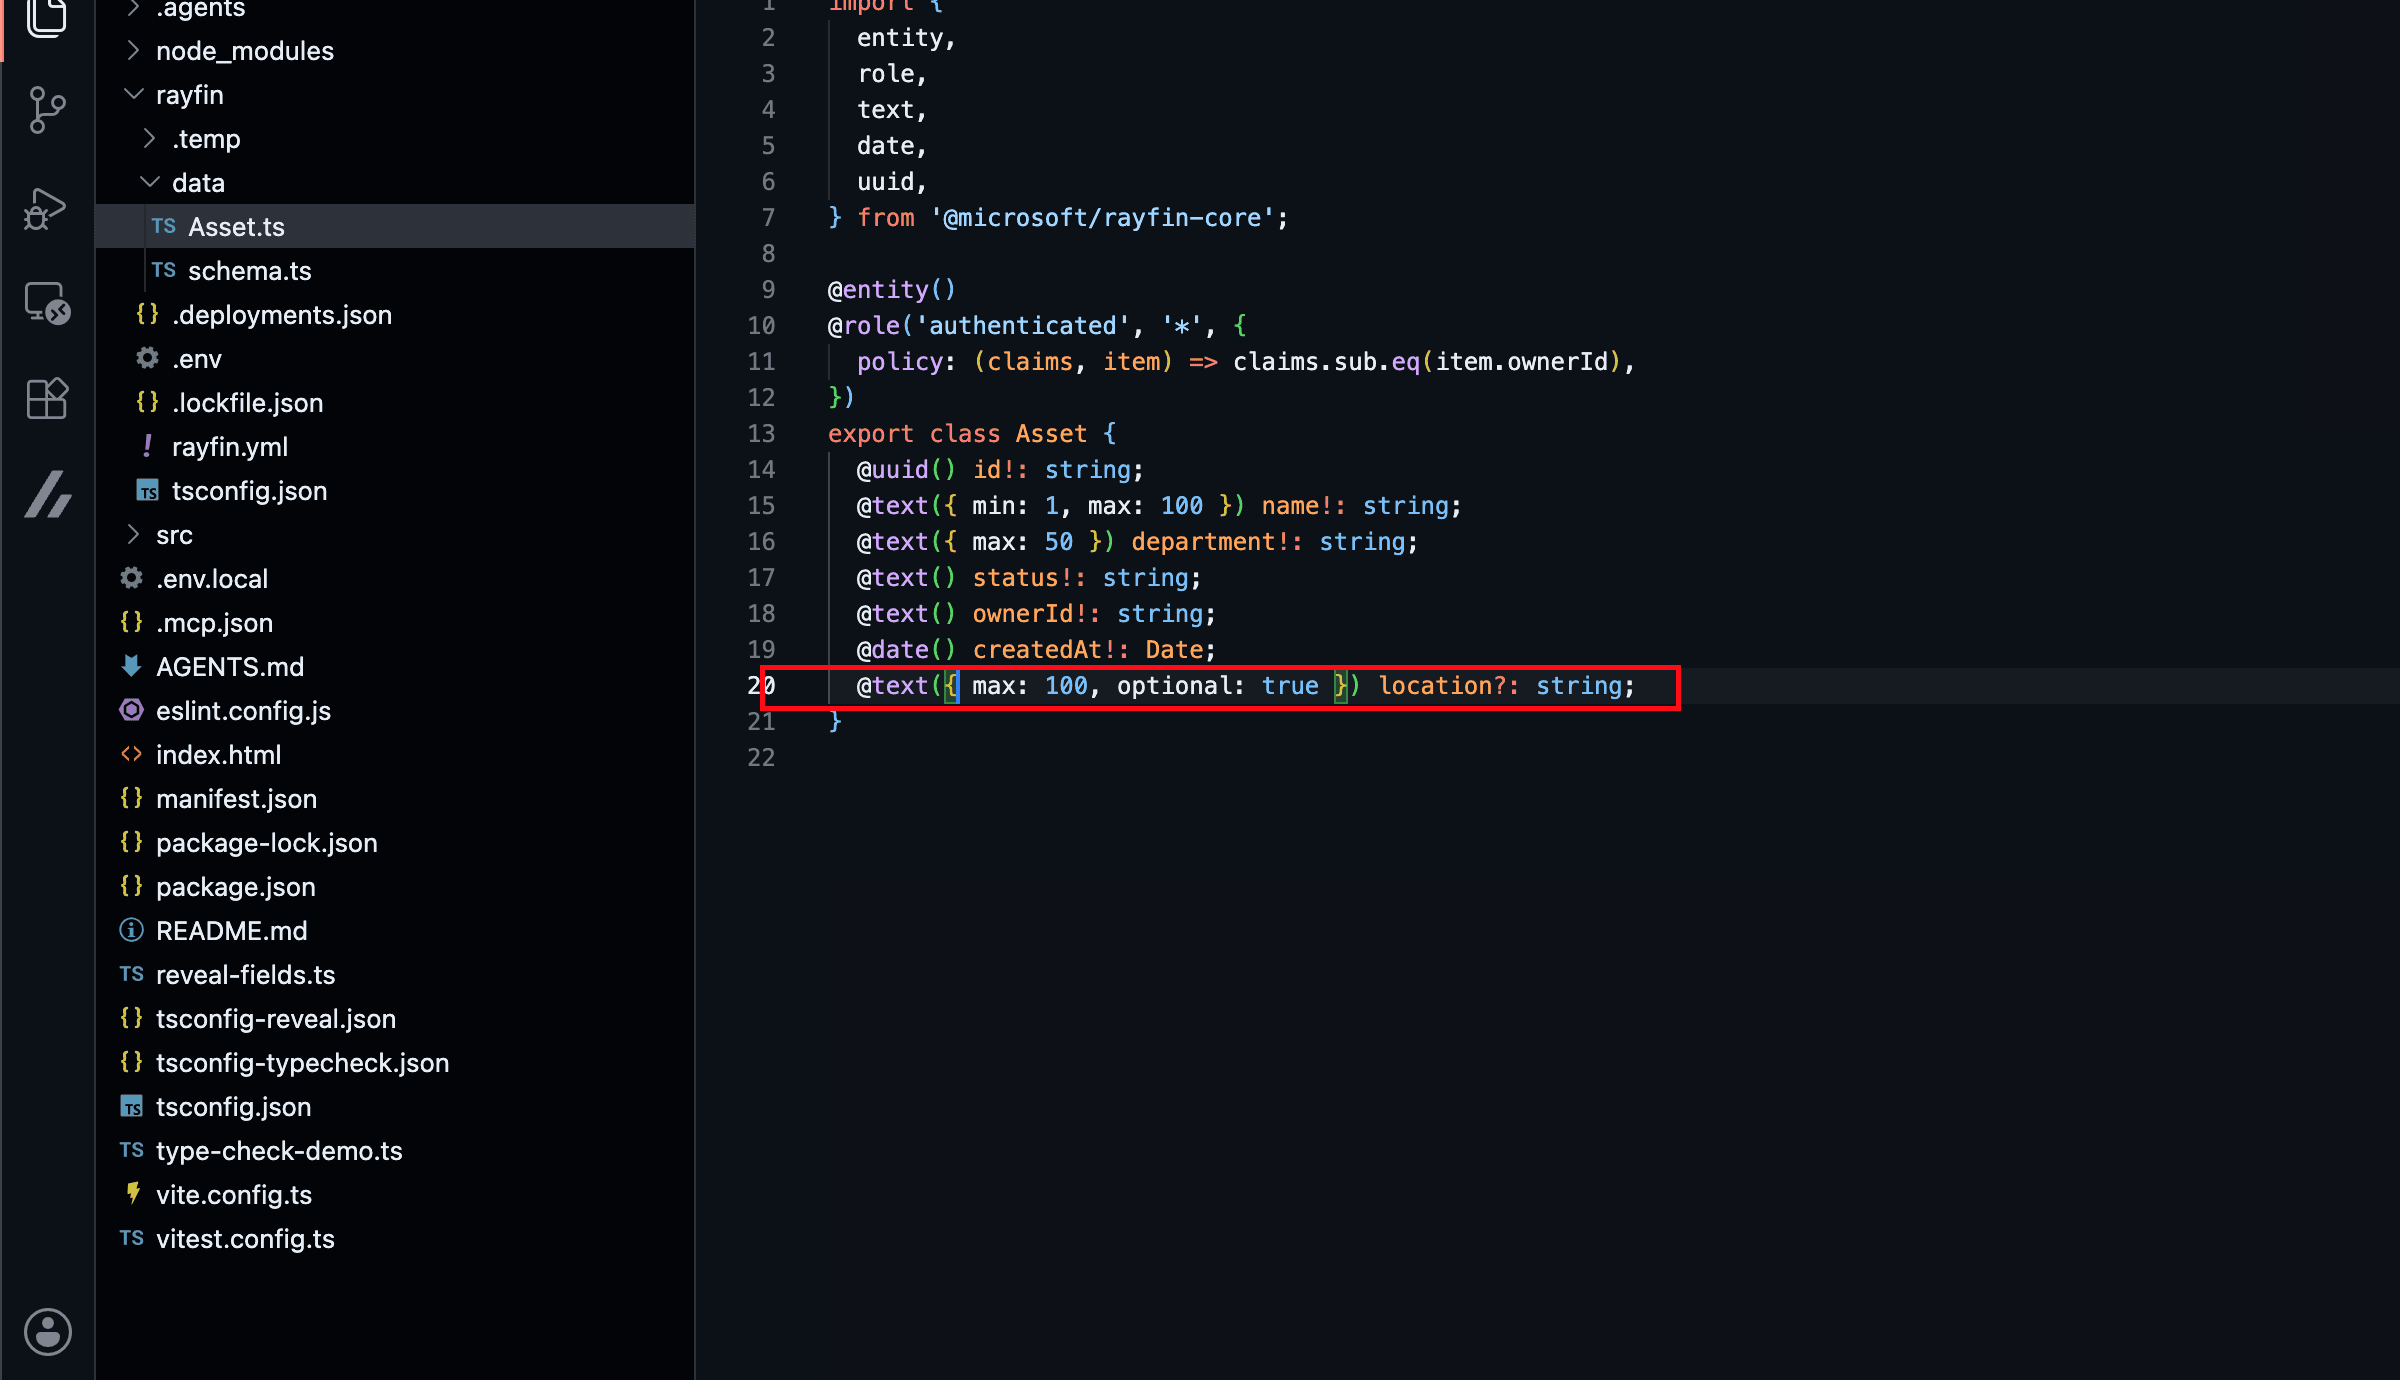This screenshot has height=1380, width=2400.
Task: Click line number 20 in the gutter
Action: (x=761, y=686)
